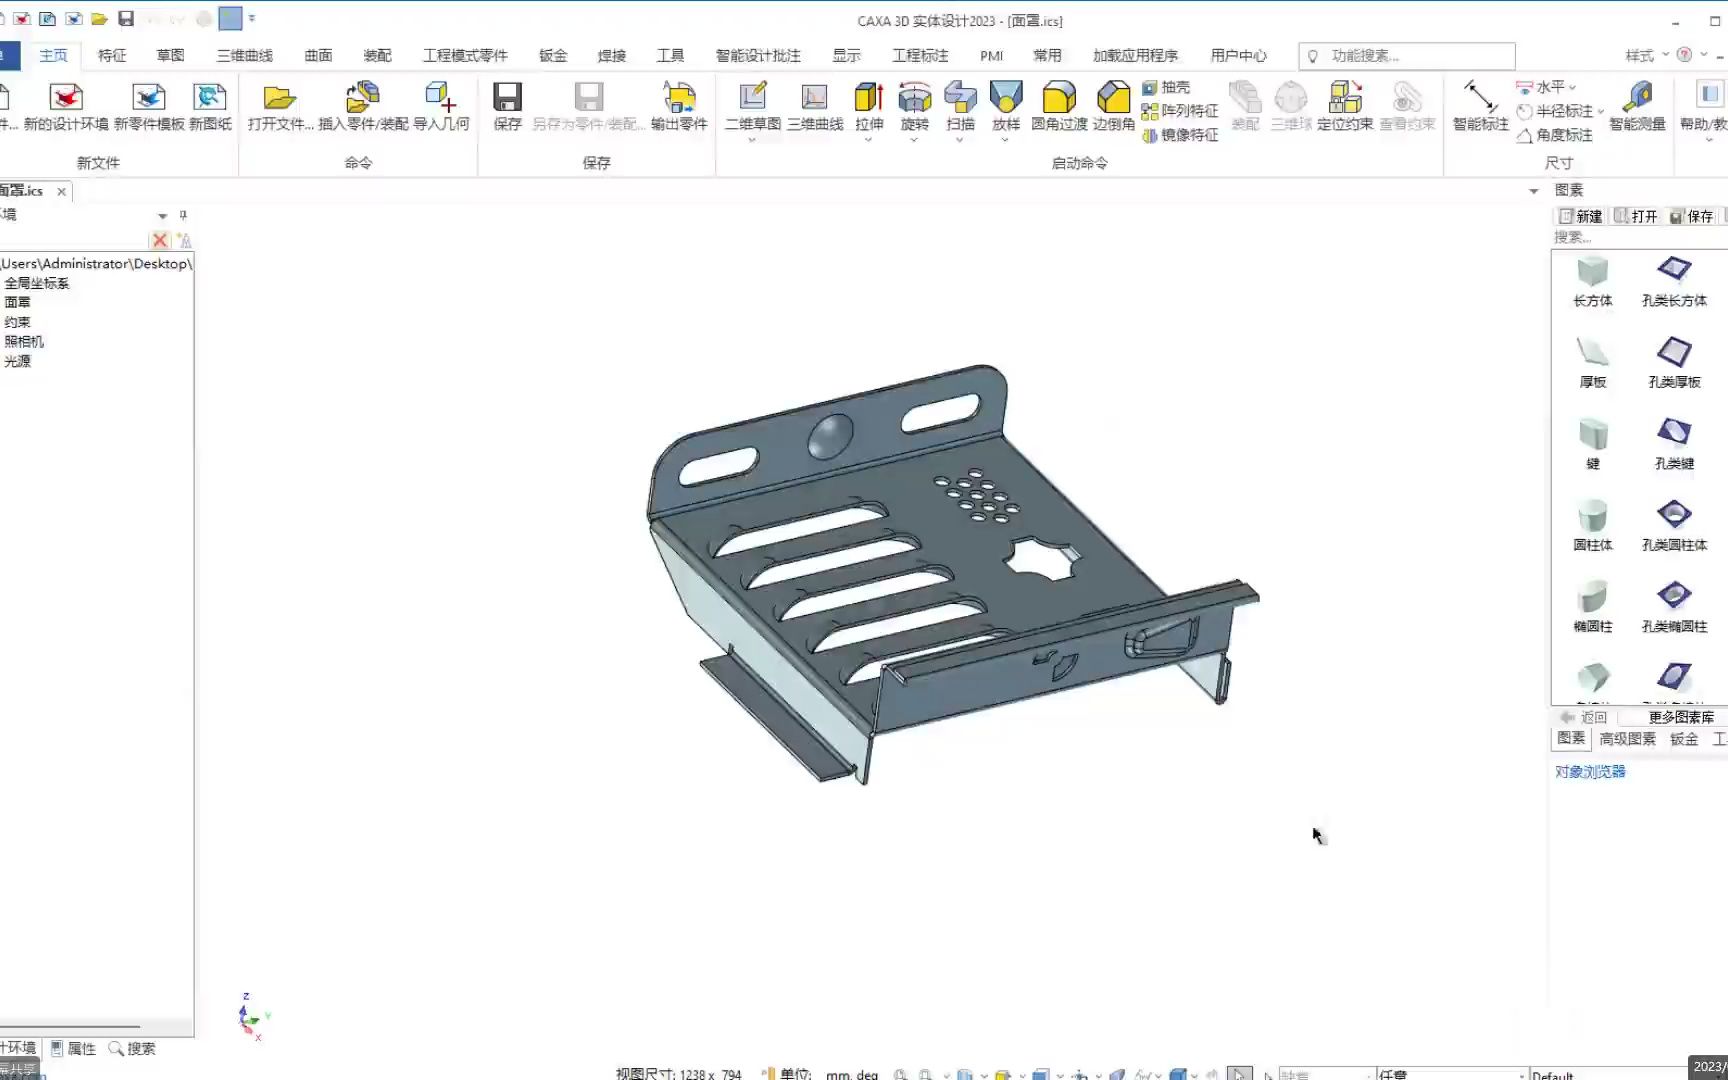
Task: Click the 智能标注 smart dimension icon
Action: [x=1480, y=107]
